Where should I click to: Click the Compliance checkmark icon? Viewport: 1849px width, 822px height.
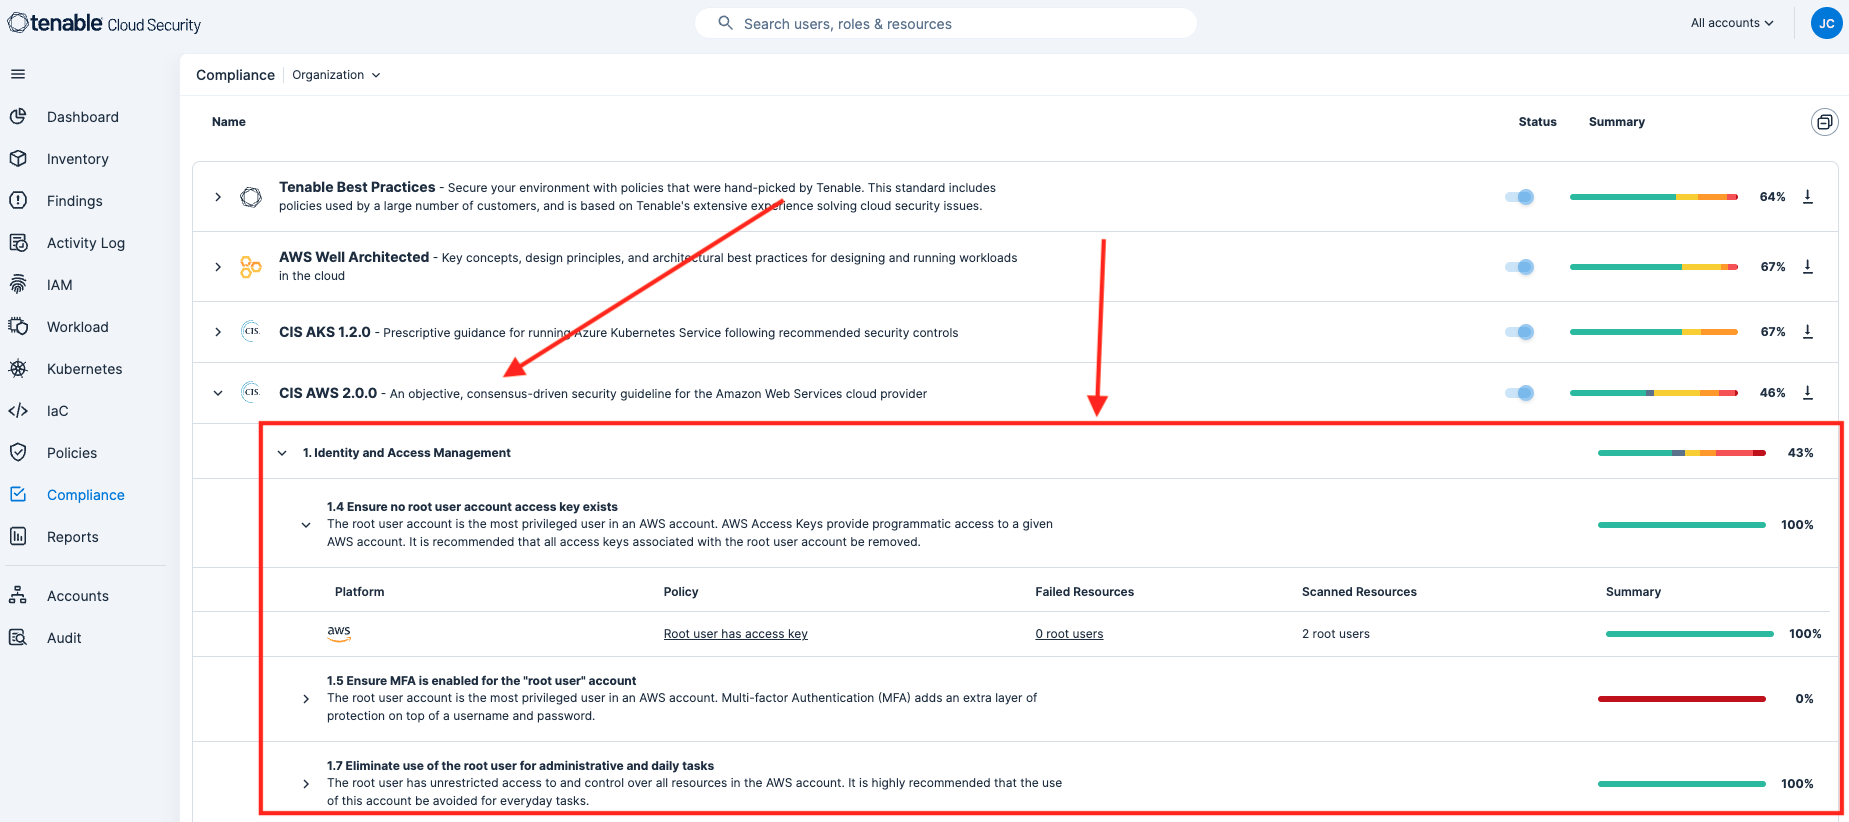click(x=18, y=495)
